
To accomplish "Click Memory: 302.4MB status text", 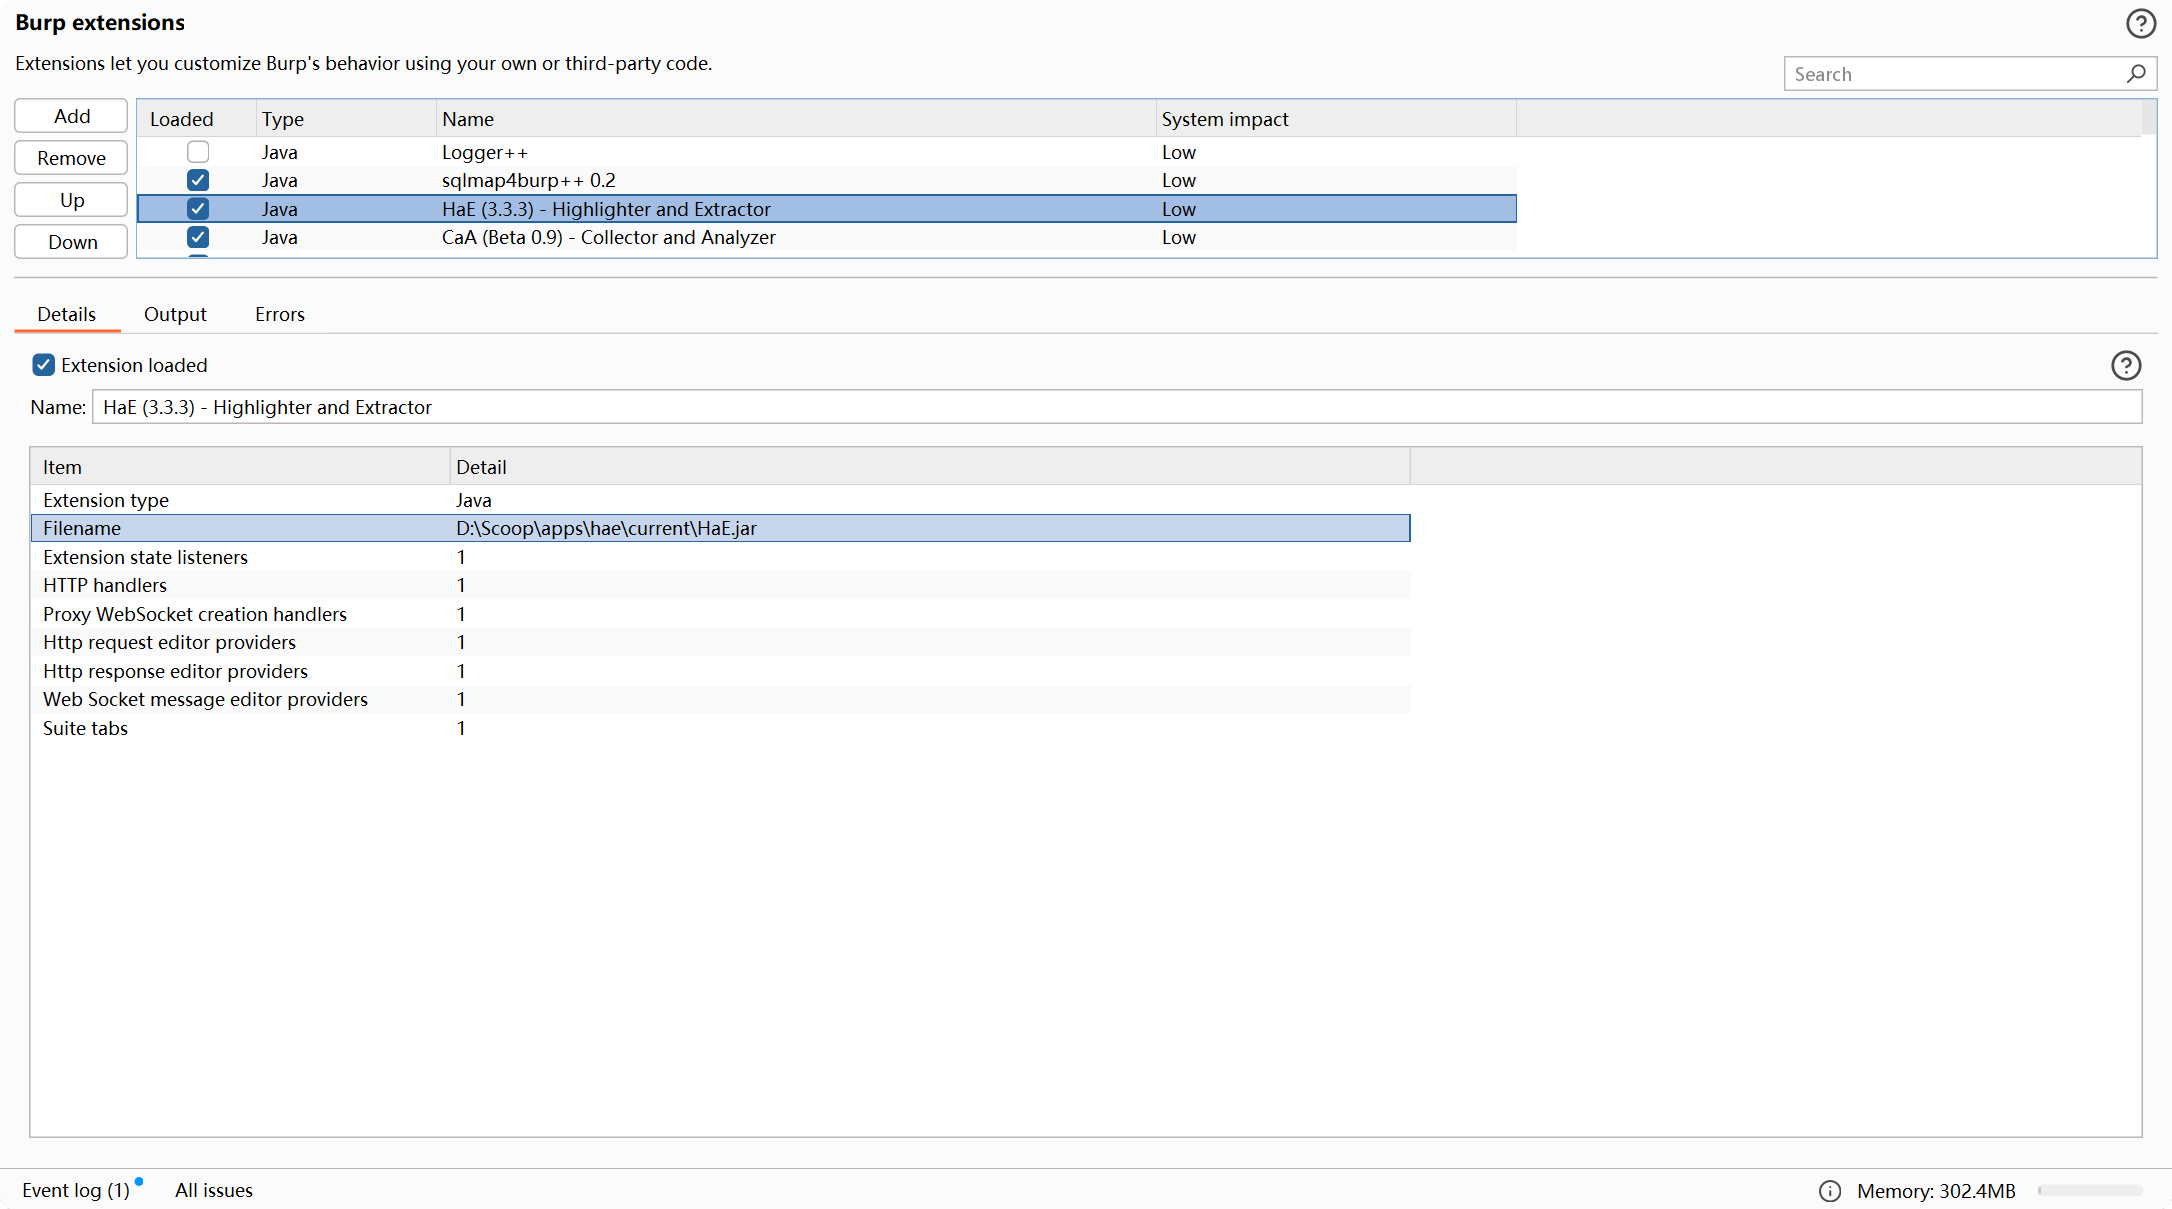I will (x=1936, y=1190).
